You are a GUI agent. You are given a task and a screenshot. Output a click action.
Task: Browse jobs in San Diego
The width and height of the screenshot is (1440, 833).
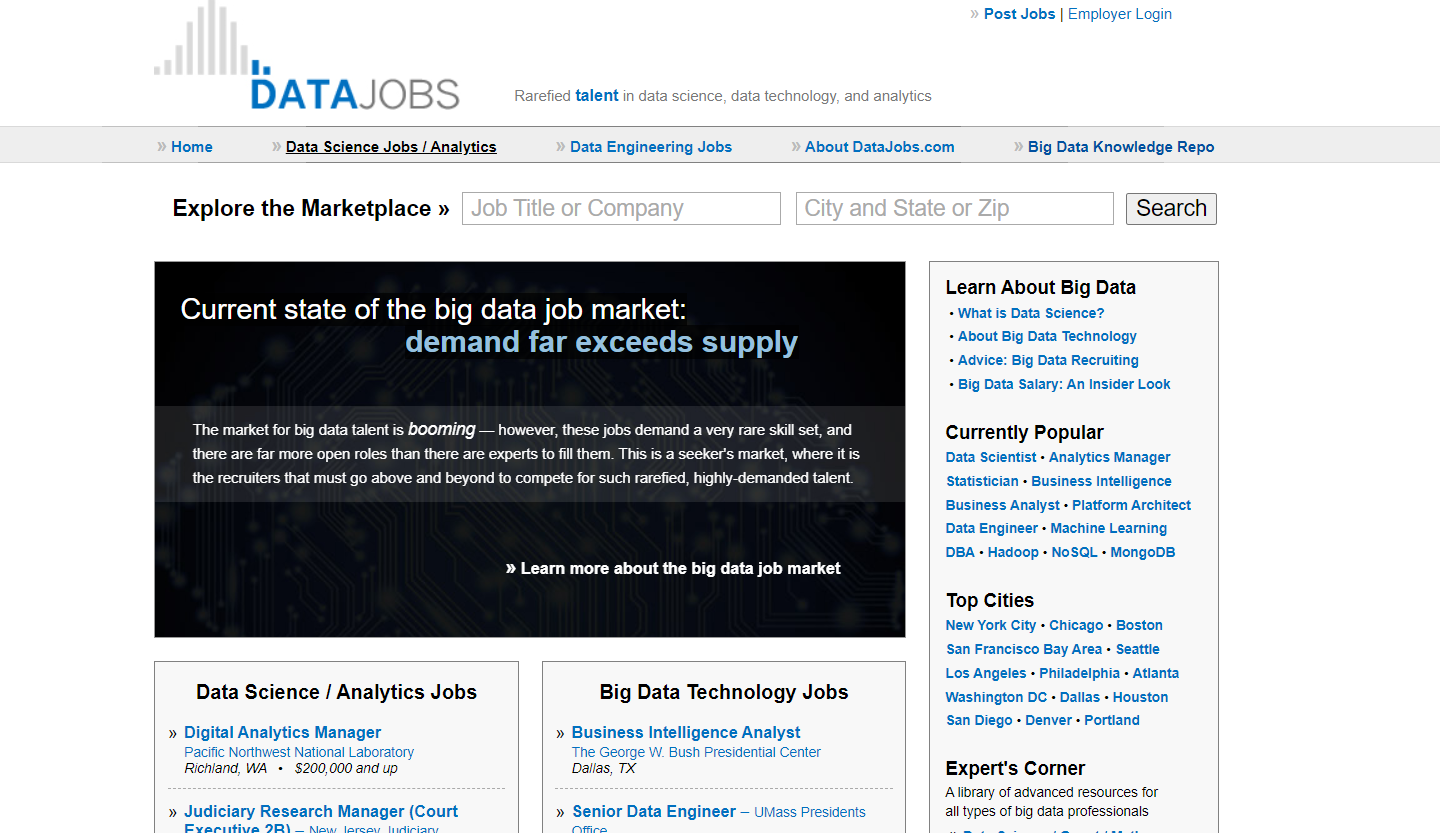point(979,720)
